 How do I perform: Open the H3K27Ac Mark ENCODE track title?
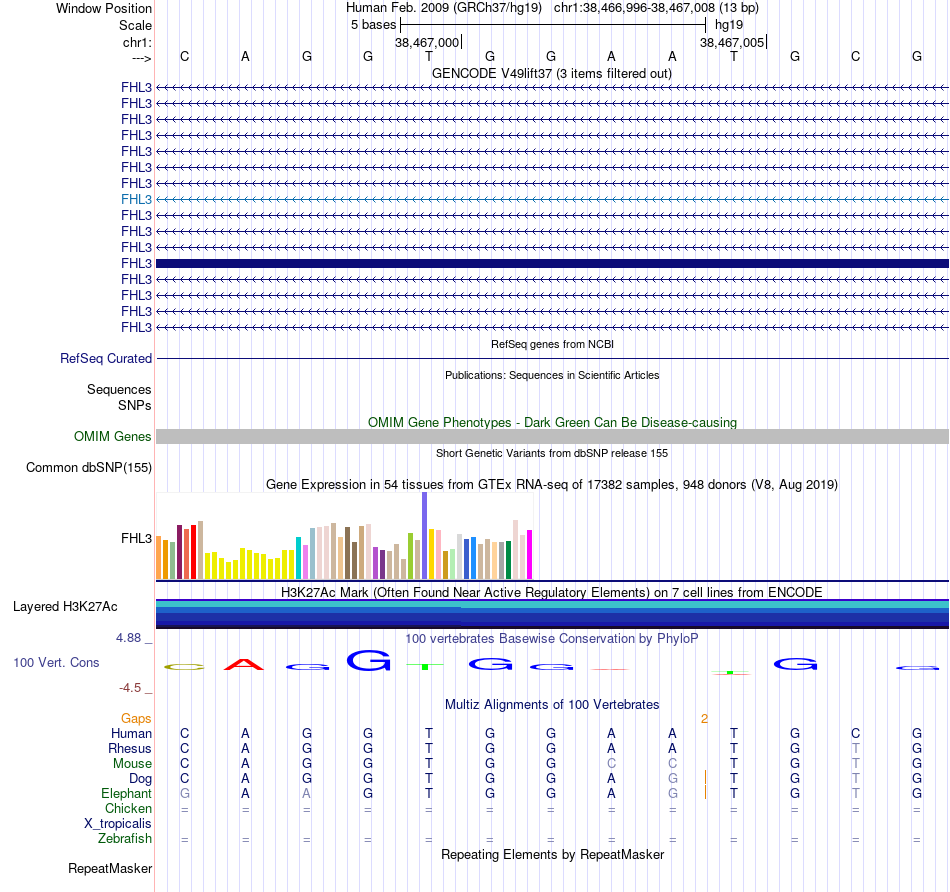[x=552, y=592]
